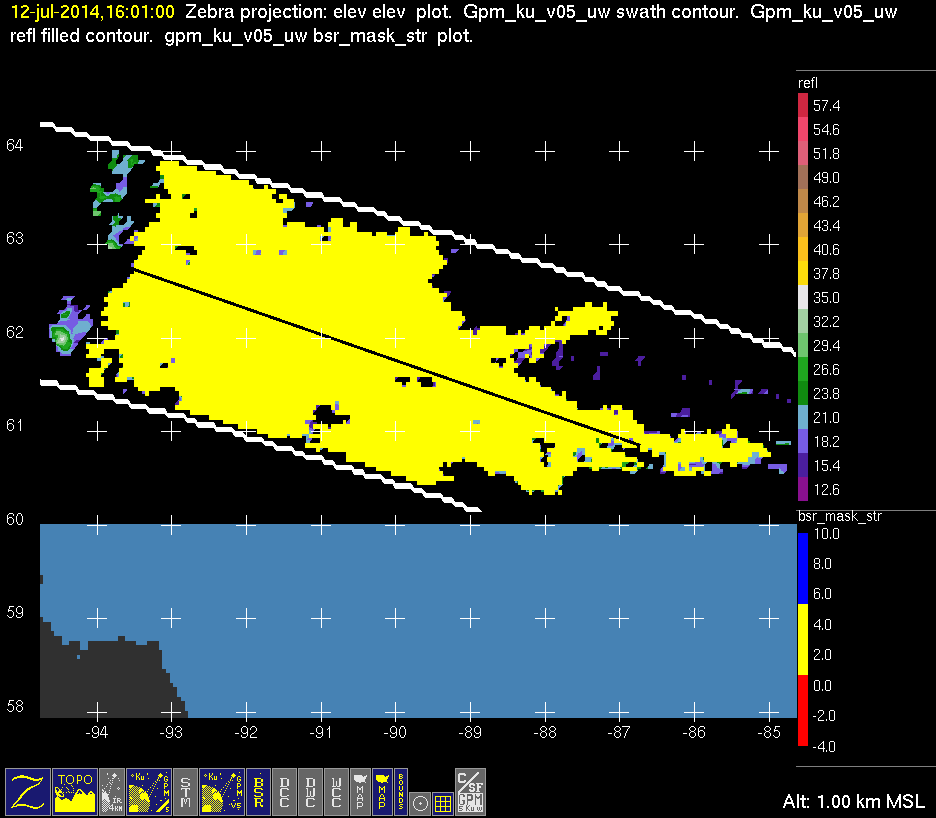Click the '64' latitude axis label
This screenshot has height=818, width=936.
[15, 145]
